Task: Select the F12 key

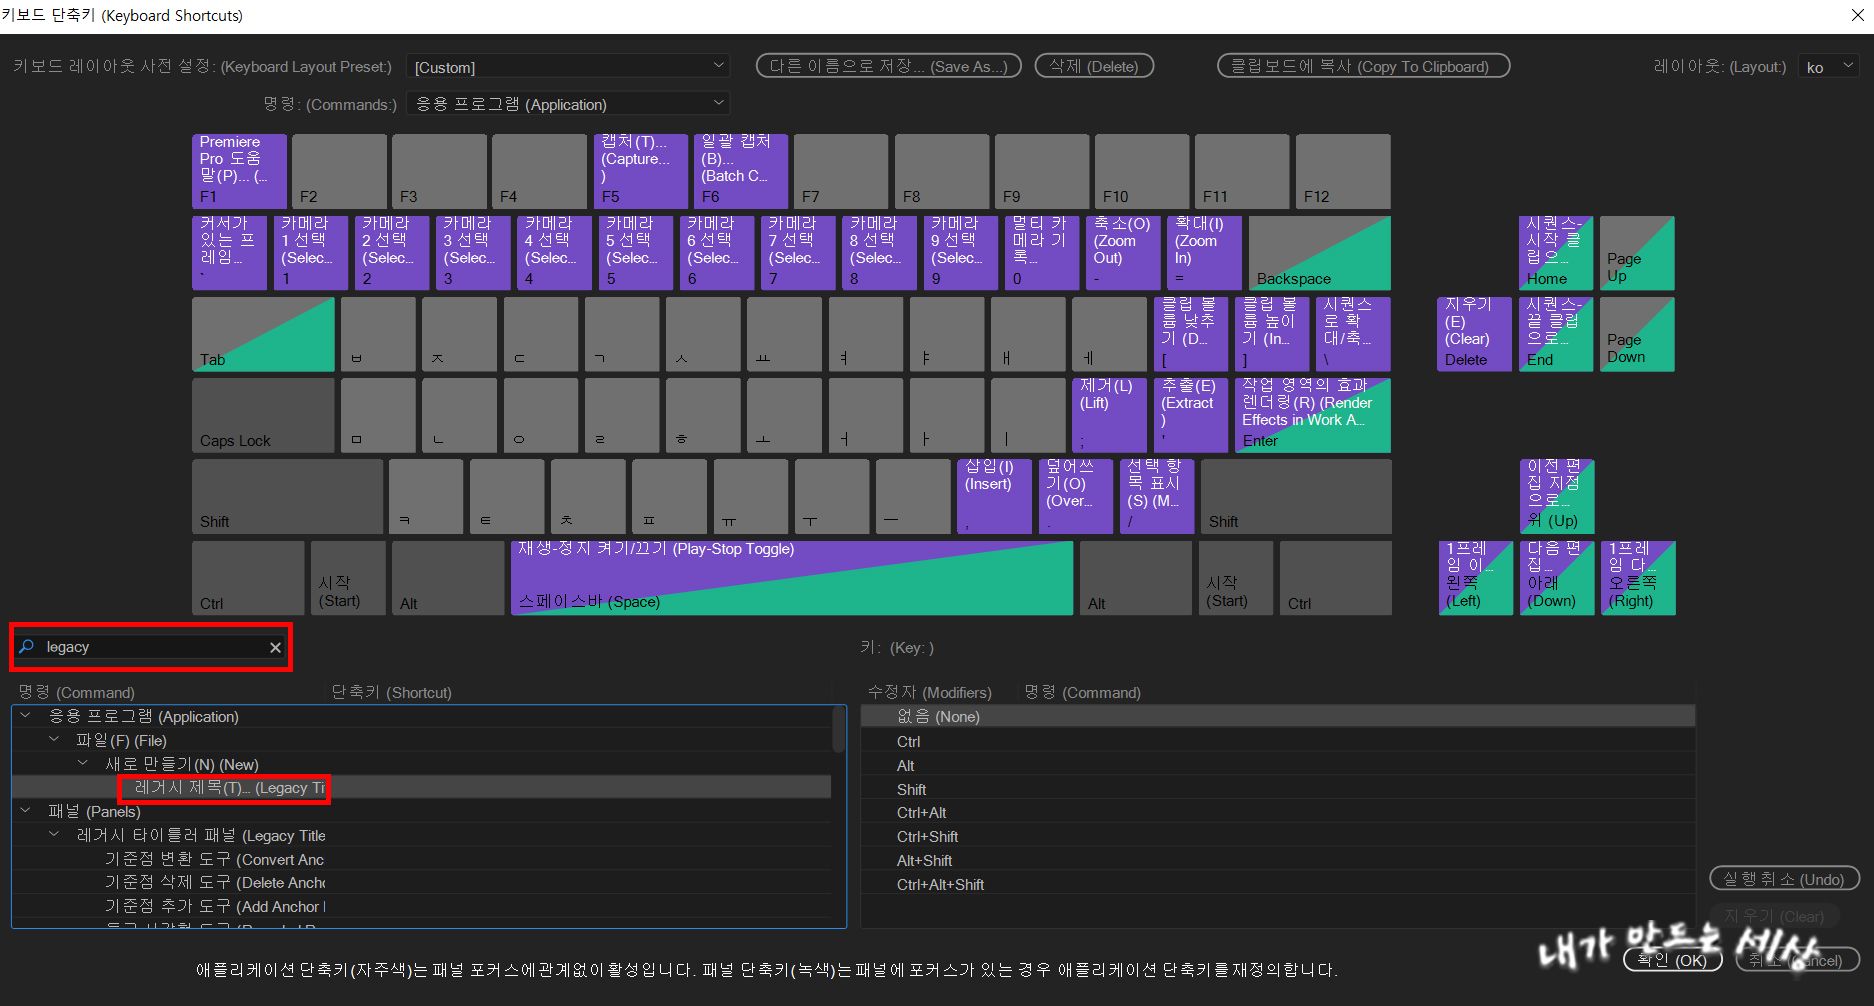Action: click(1343, 171)
